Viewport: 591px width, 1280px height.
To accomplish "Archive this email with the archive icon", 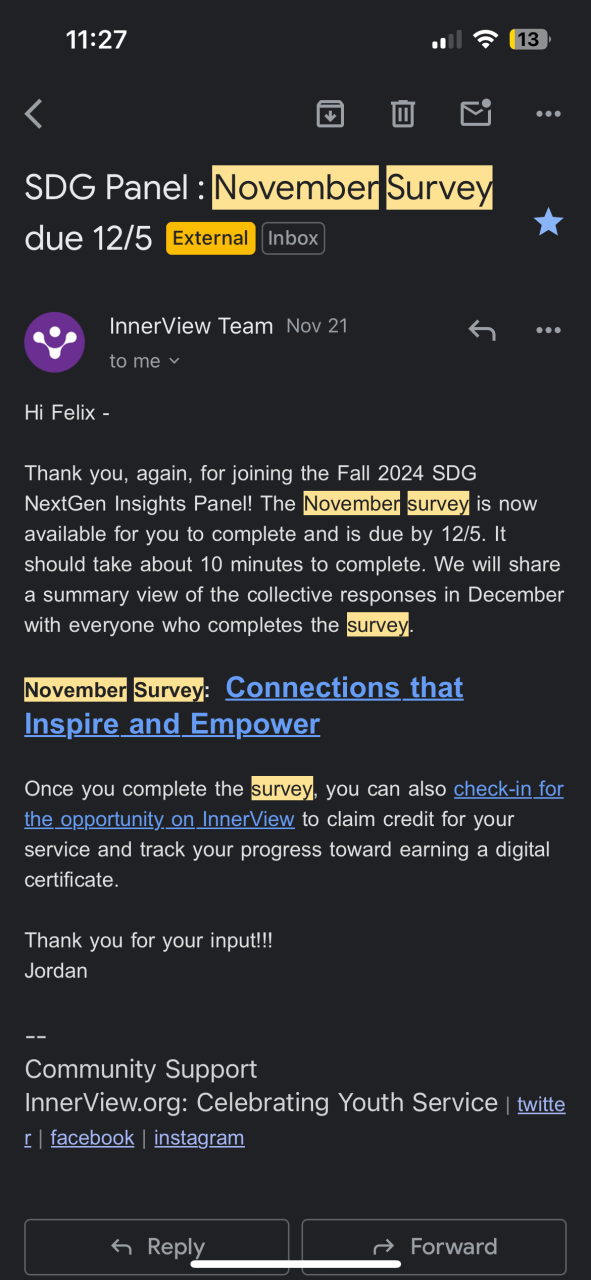I will [x=330, y=114].
